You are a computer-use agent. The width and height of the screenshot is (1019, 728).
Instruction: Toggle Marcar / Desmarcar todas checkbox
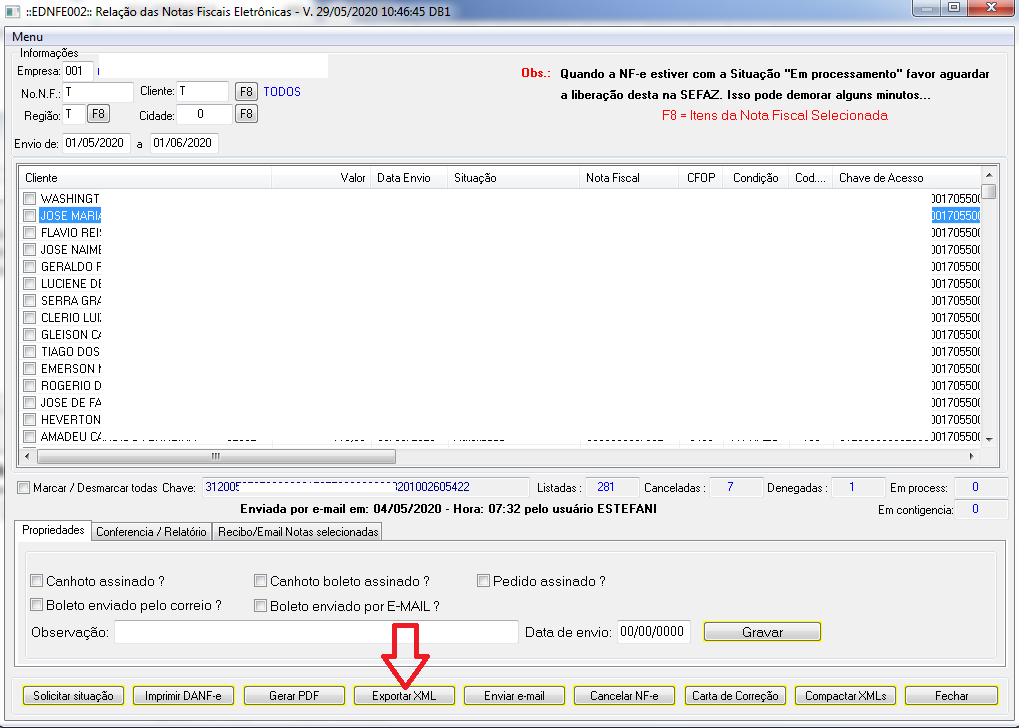click(x=24, y=488)
